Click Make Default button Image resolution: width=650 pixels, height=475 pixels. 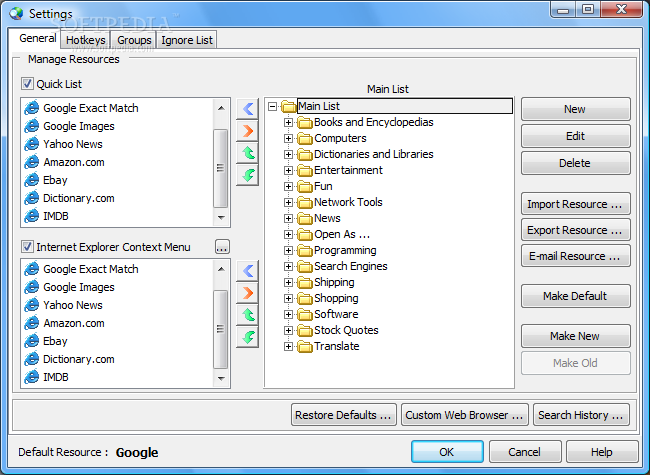click(x=575, y=296)
